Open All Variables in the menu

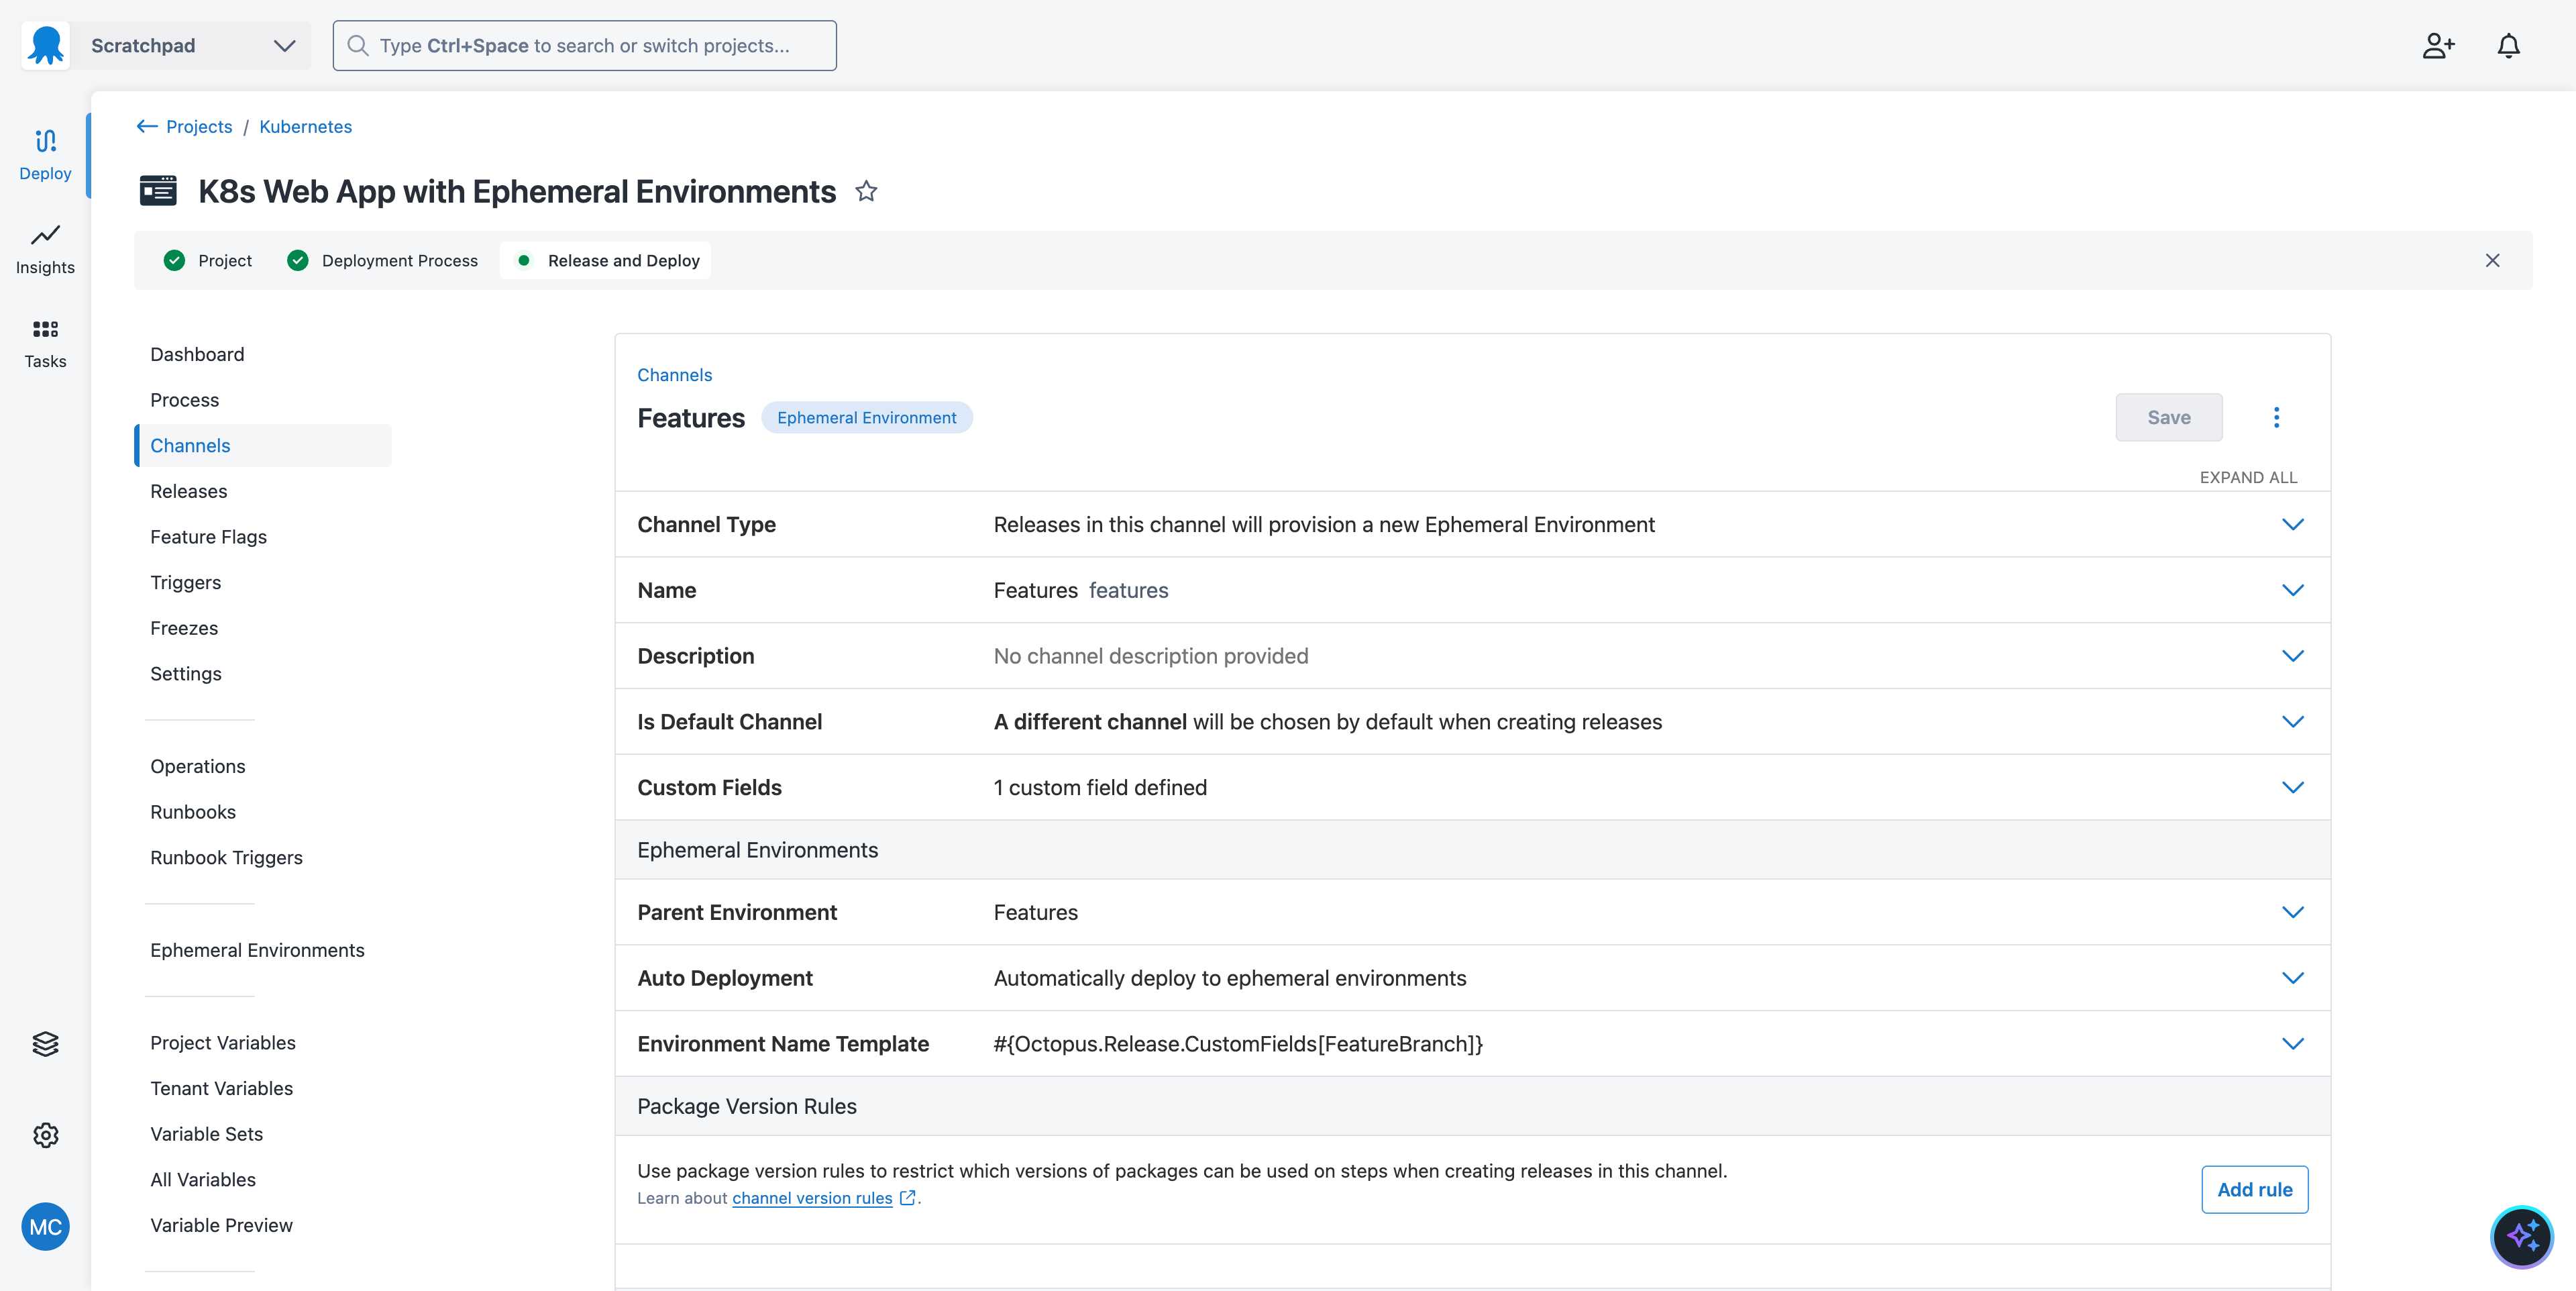pos(203,1180)
